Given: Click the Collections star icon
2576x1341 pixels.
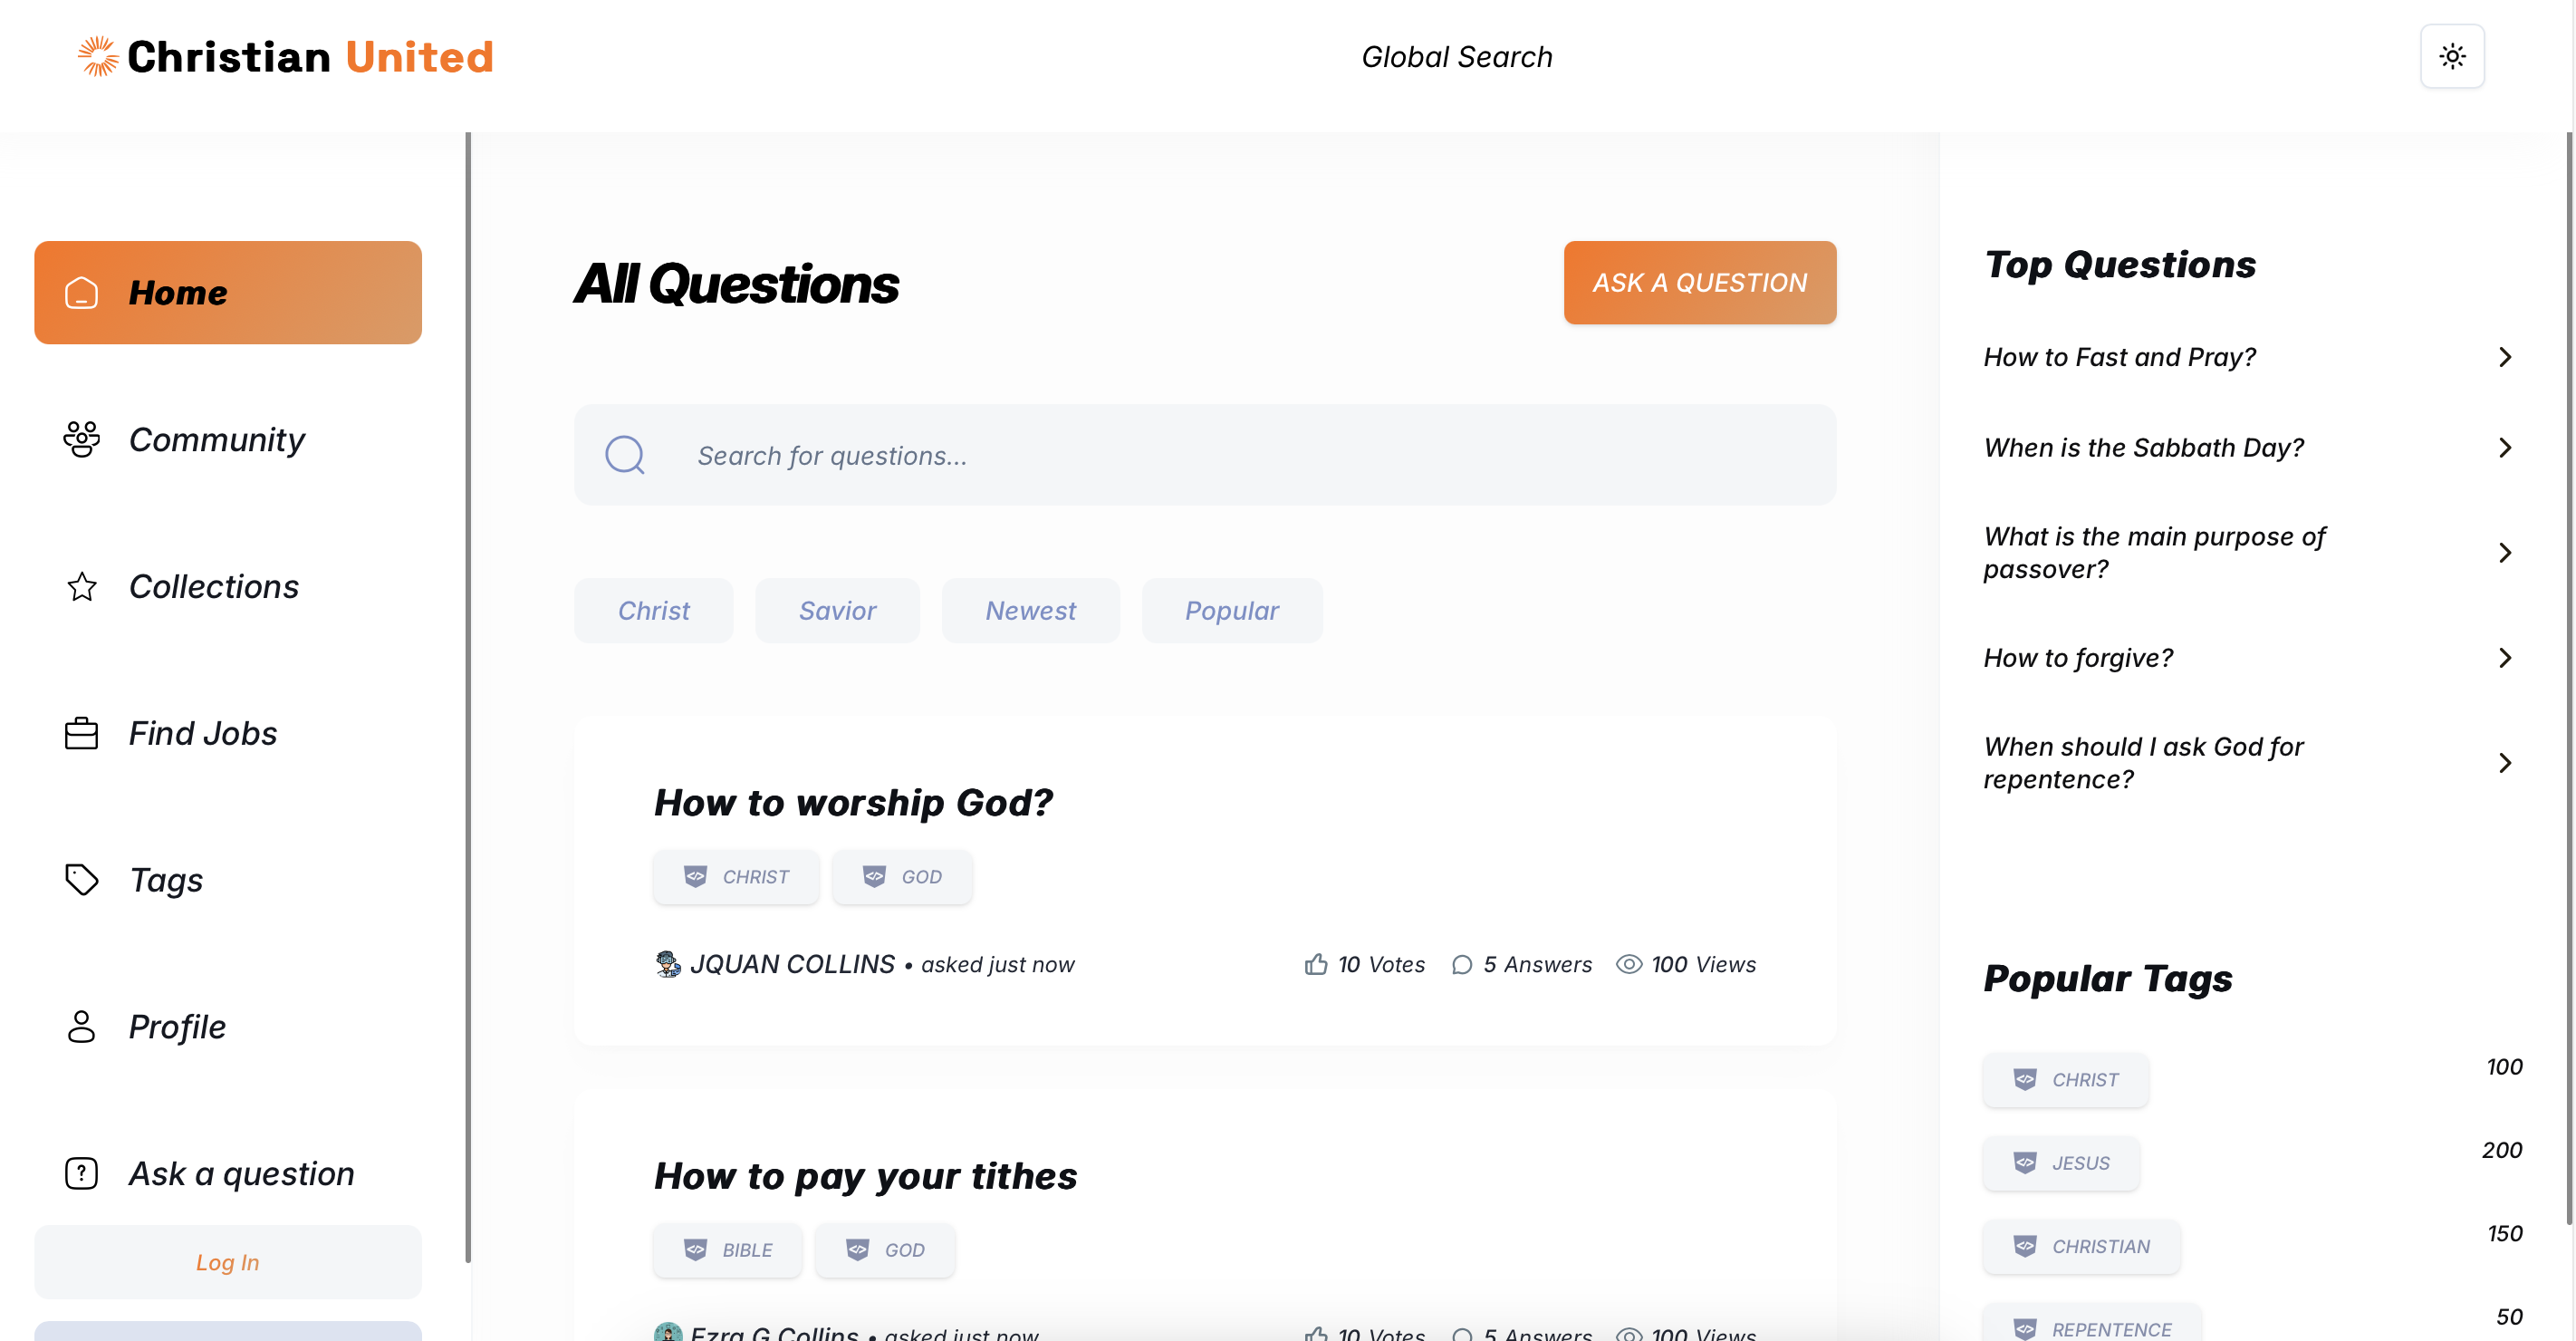Looking at the screenshot, I should (x=81, y=587).
